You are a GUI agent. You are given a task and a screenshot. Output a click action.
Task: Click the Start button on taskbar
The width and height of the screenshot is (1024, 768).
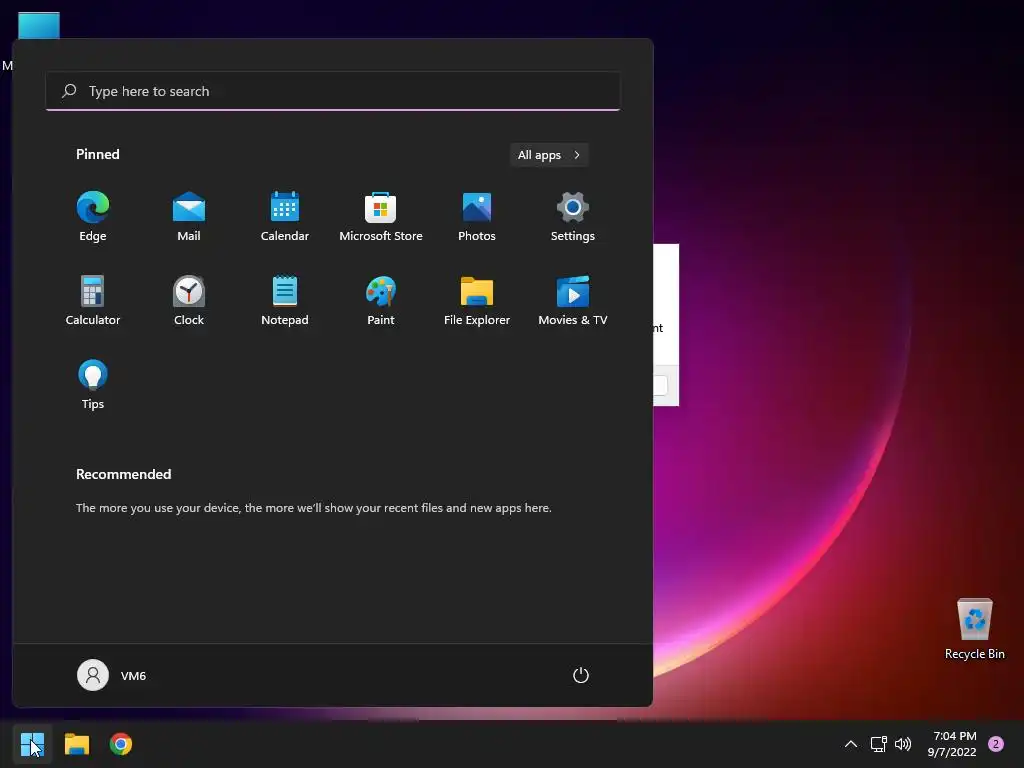pyautogui.click(x=32, y=744)
